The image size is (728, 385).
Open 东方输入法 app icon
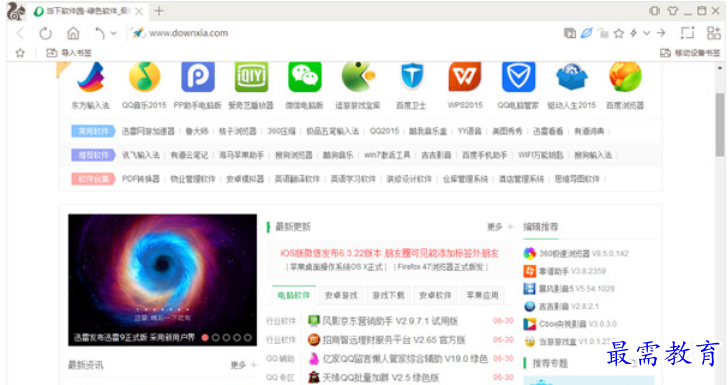(x=91, y=77)
